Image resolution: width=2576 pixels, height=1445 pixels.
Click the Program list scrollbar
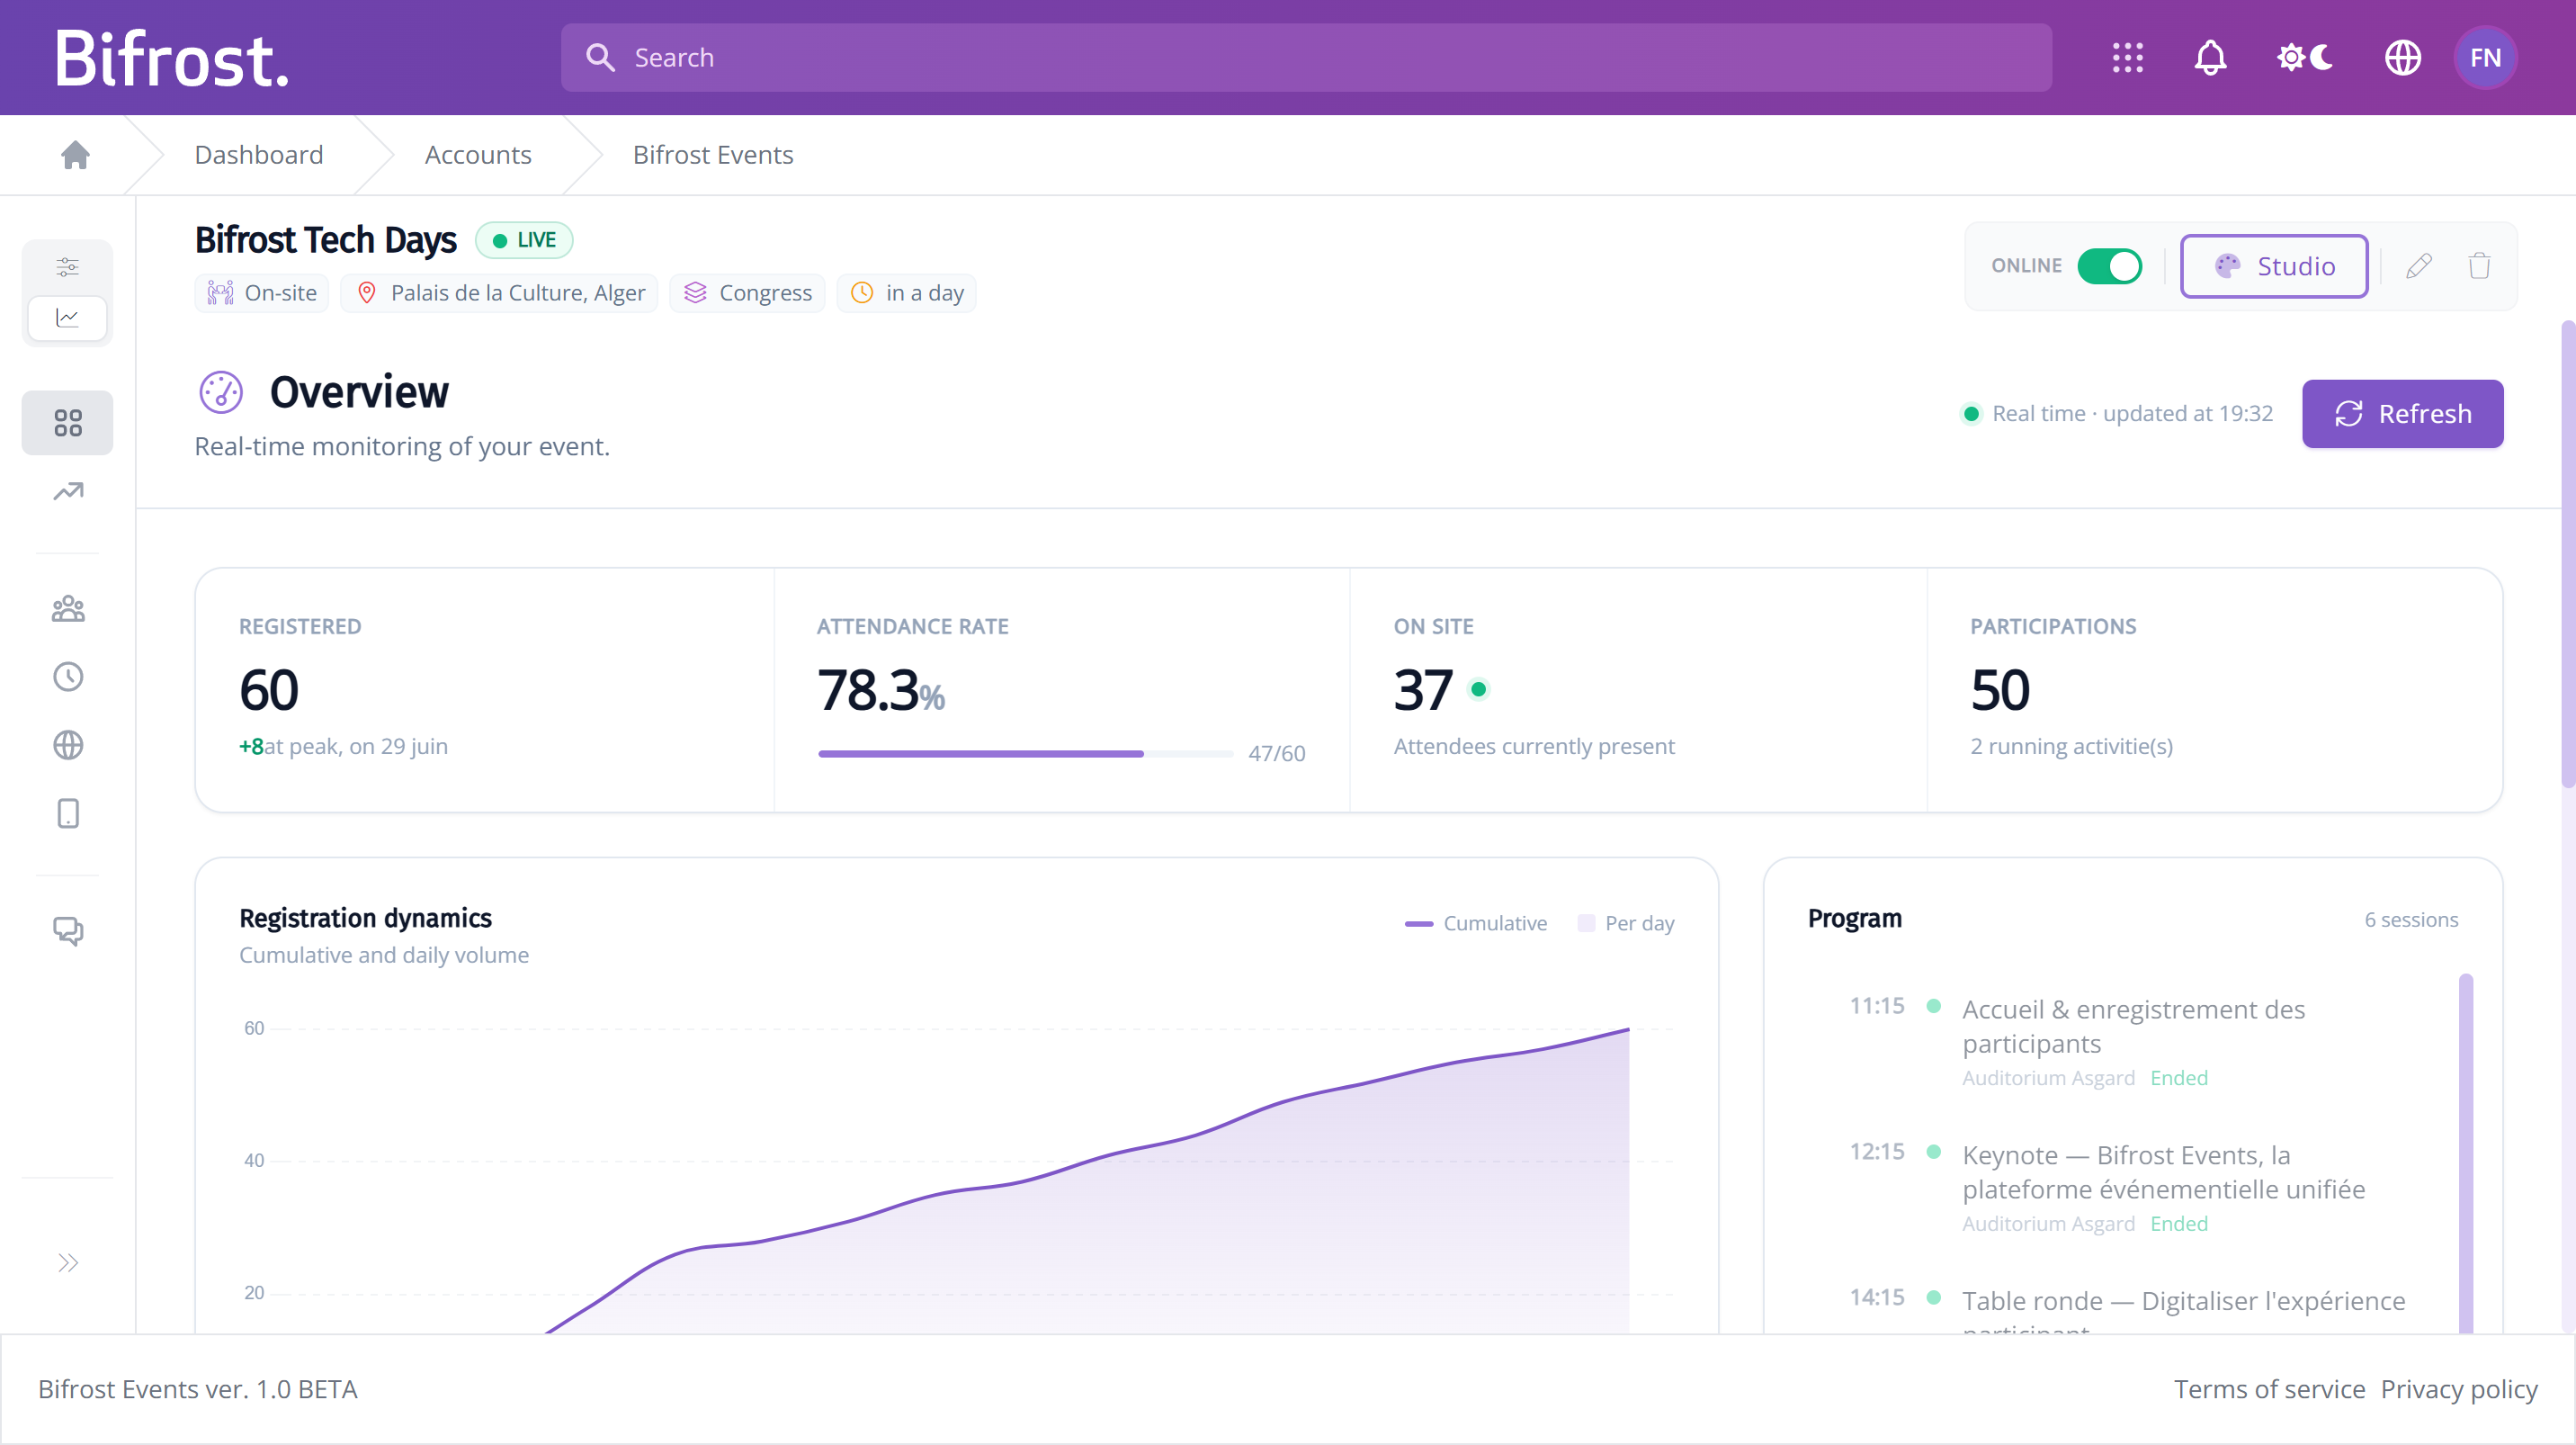coord(2465,1152)
